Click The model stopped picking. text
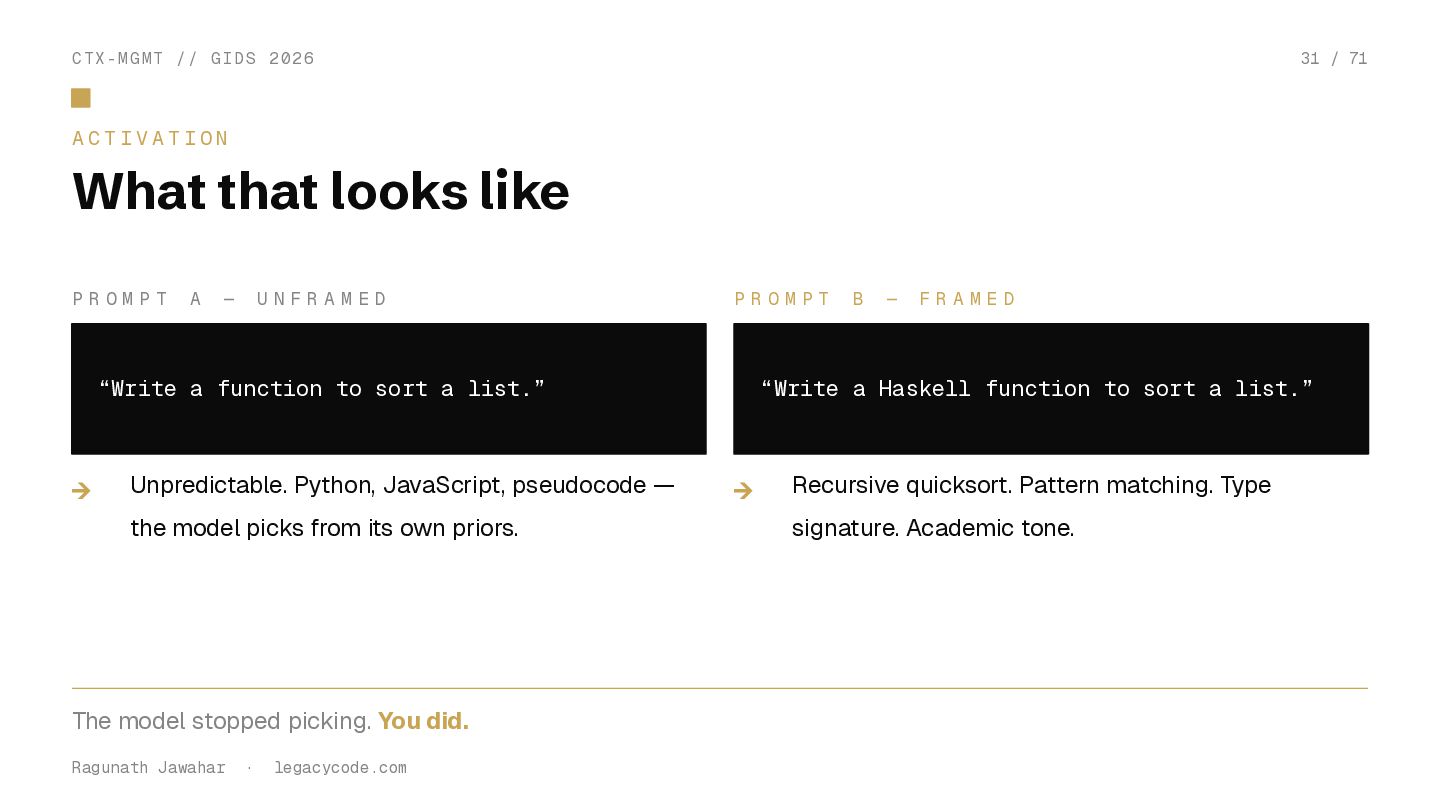Screen dimensions: 1440x810 tap(221, 721)
